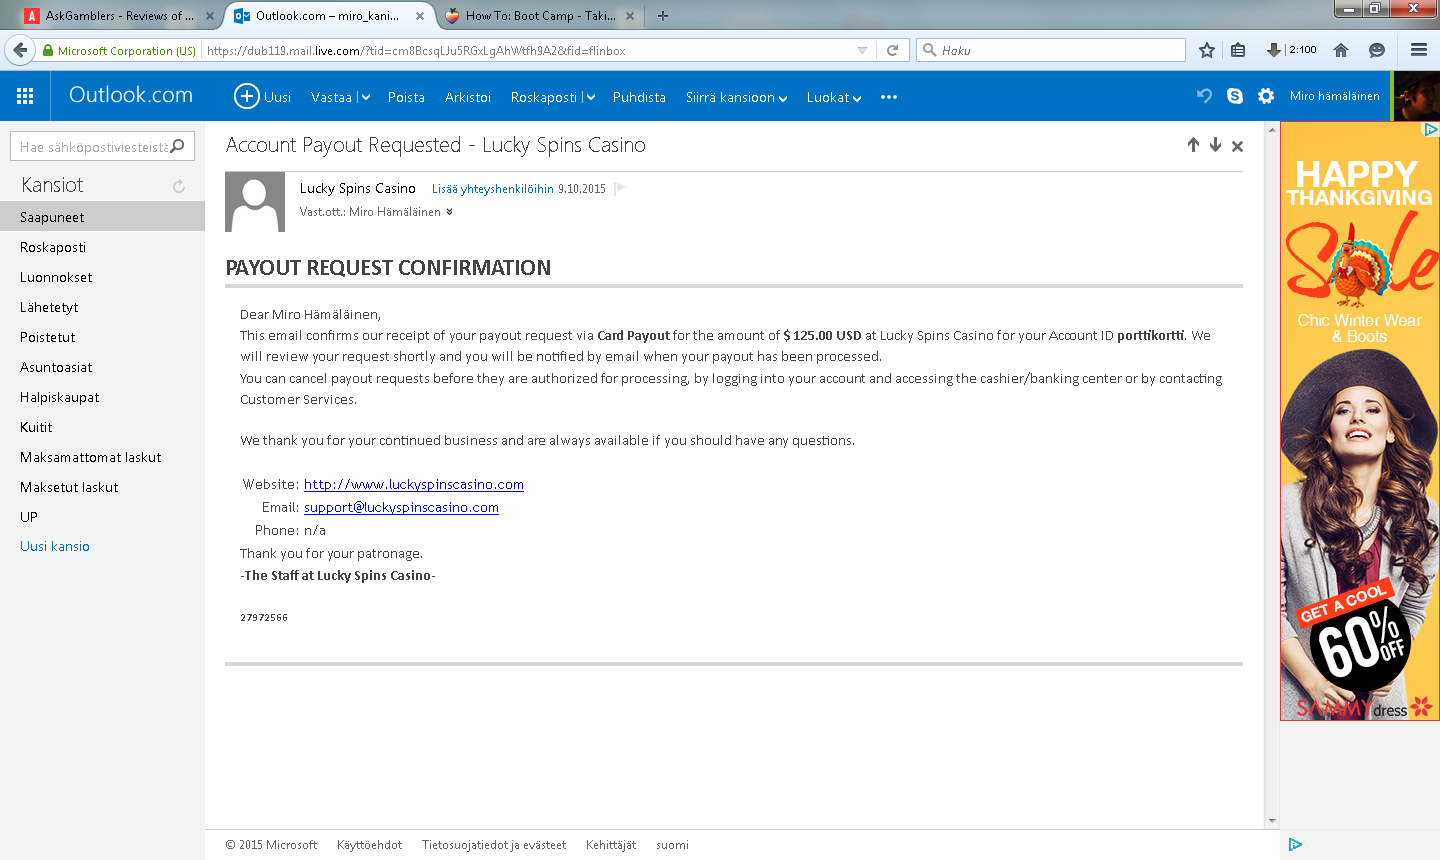Click sender avatar placeholder
The height and width of the screenshot is (860, 1440).
click(x=255, y=202)
